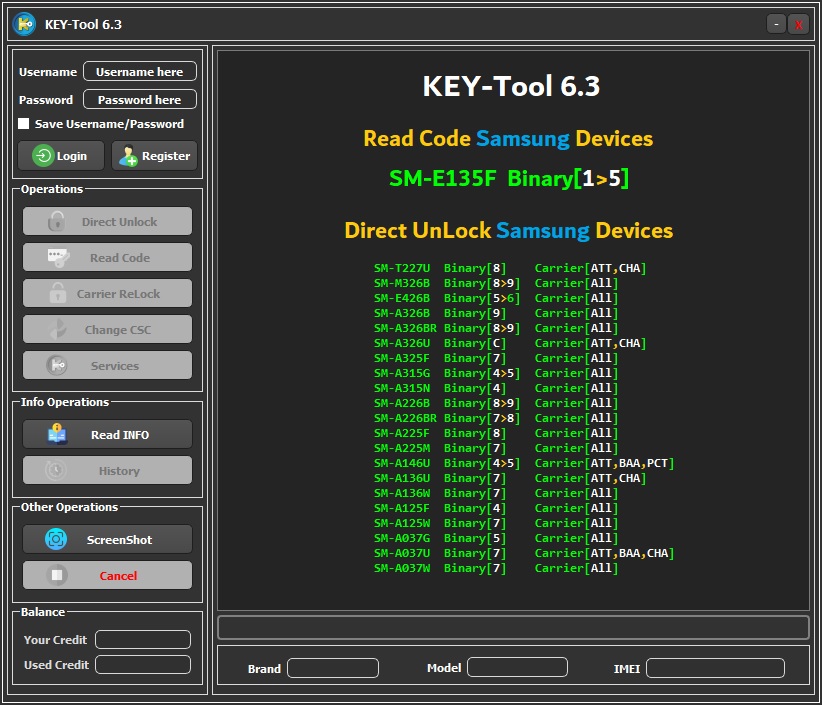Click the Read Code message-key icon
Viewport: 822px width, 705px height.
[x=58, y=257]
